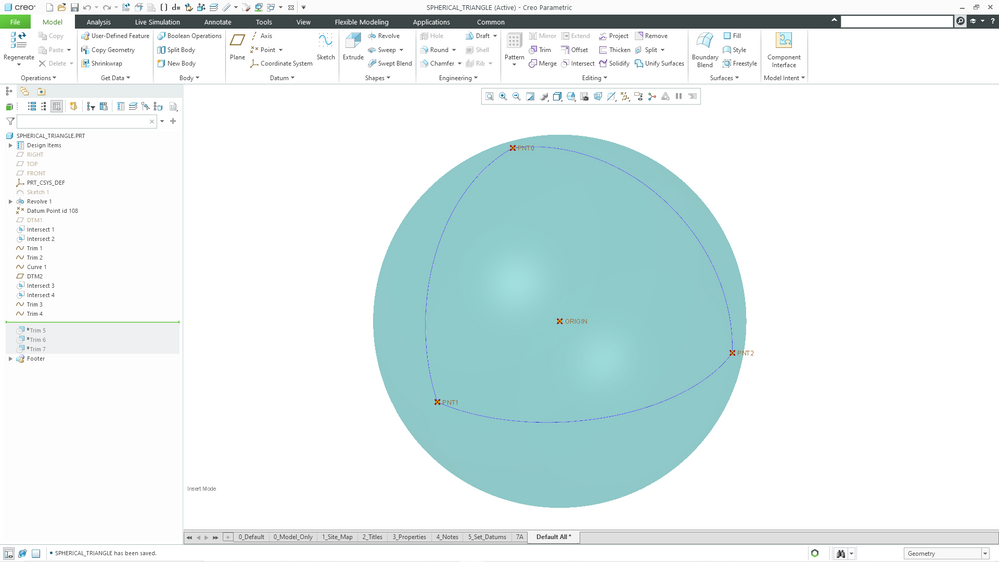Open the Style surface tool
999x562 pixels.
point(735,50)
